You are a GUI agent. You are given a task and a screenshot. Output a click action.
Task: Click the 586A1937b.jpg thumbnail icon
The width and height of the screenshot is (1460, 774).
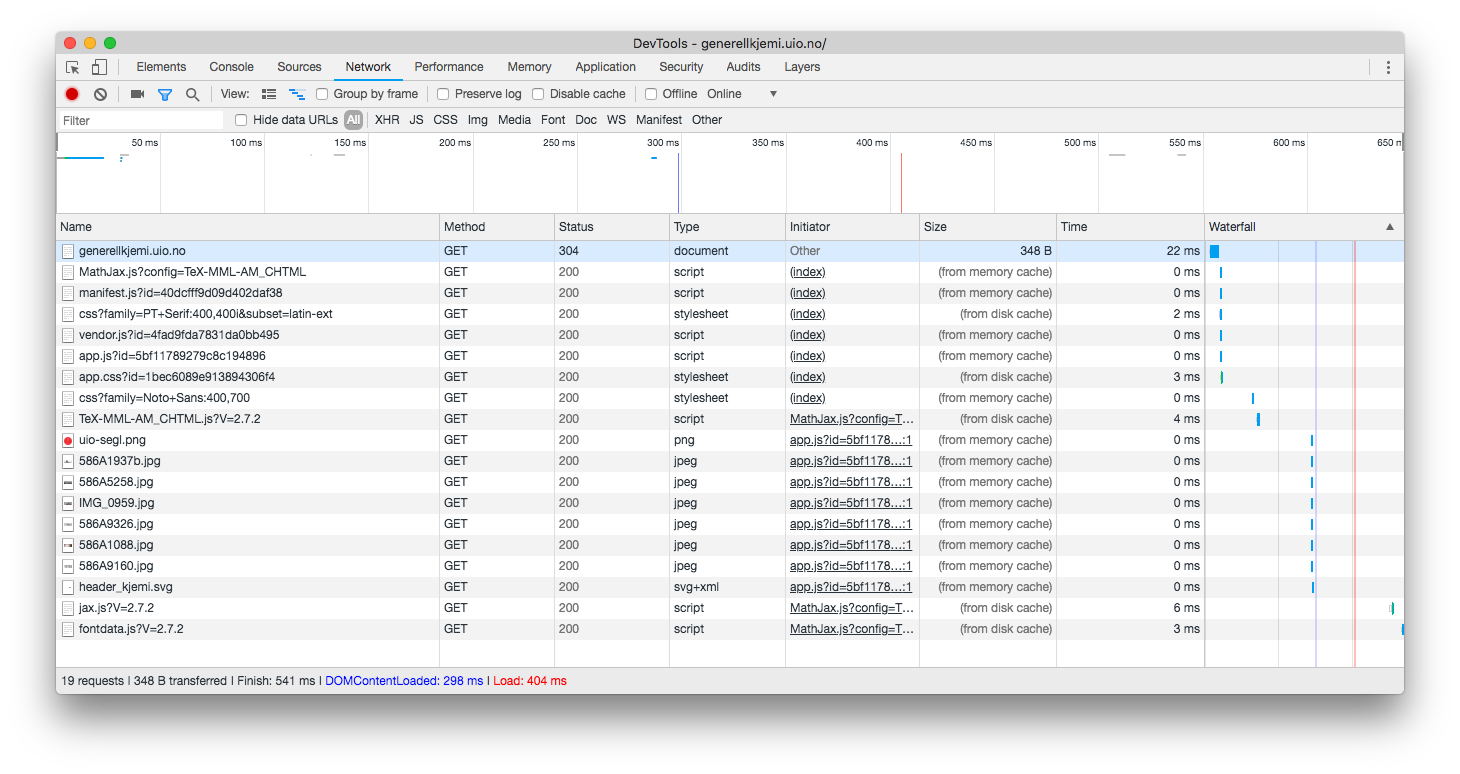[68, 461]
